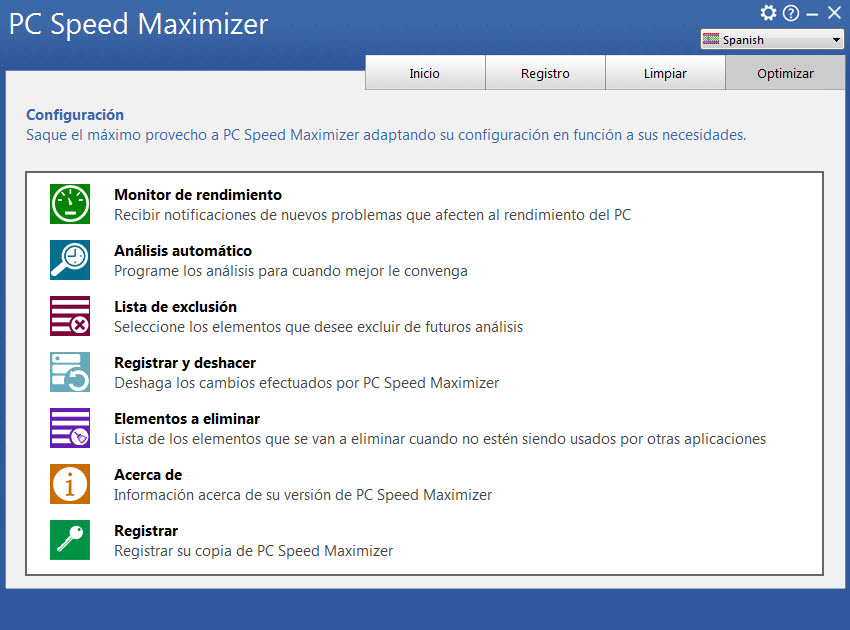850x630 pixels.
Task: Click the Registrar y deshacer heading
Action: (185, 363)
